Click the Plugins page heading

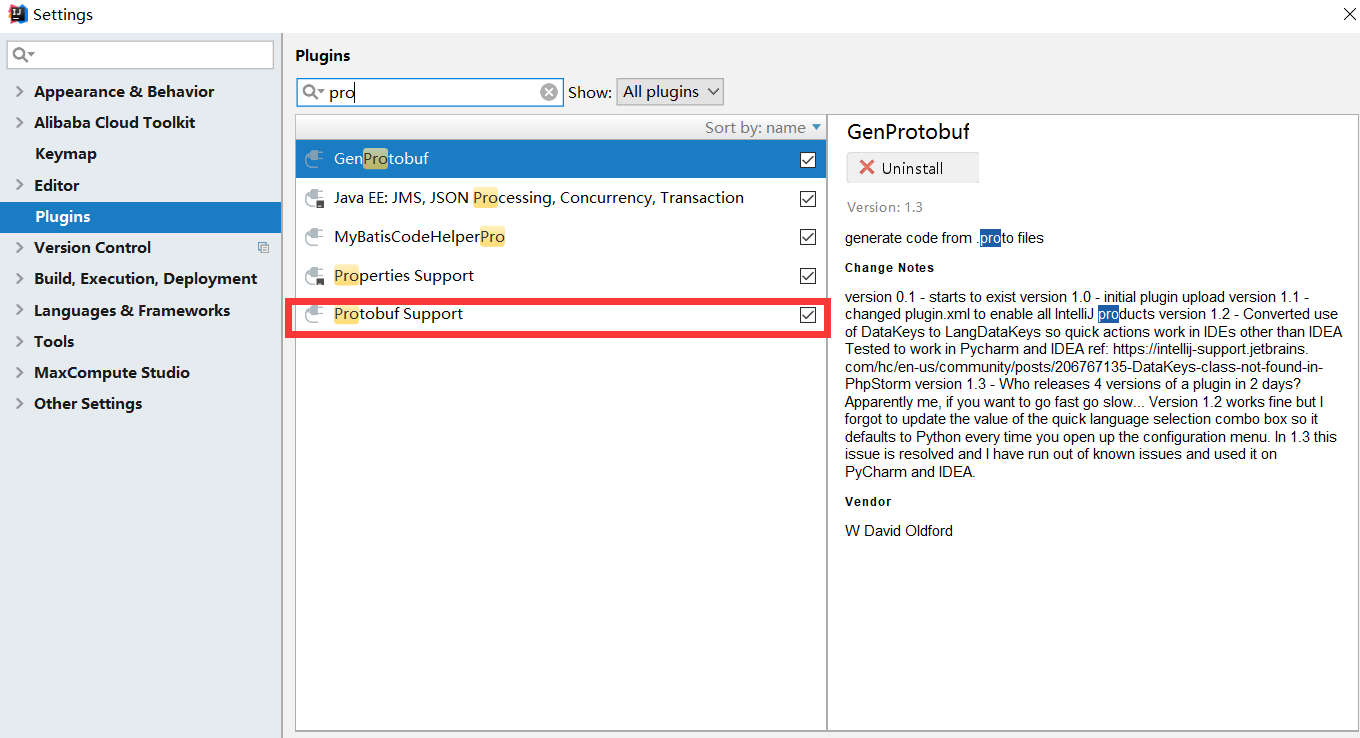click(323, 56)
